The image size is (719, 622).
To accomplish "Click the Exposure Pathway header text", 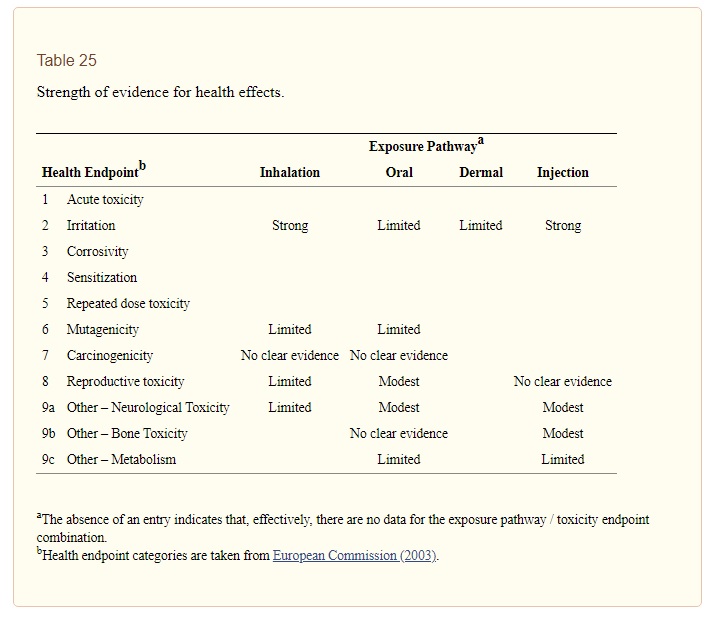I will click(x=424, y=146).
